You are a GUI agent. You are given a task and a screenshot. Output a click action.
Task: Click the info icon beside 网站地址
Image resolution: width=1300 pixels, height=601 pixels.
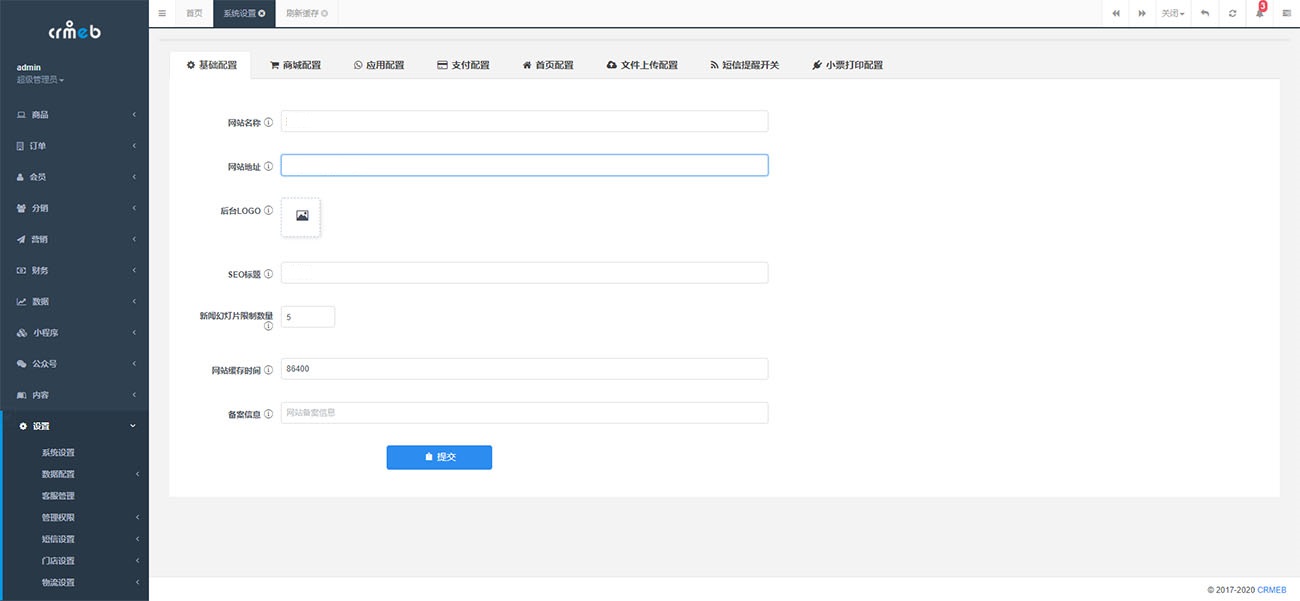268,167
